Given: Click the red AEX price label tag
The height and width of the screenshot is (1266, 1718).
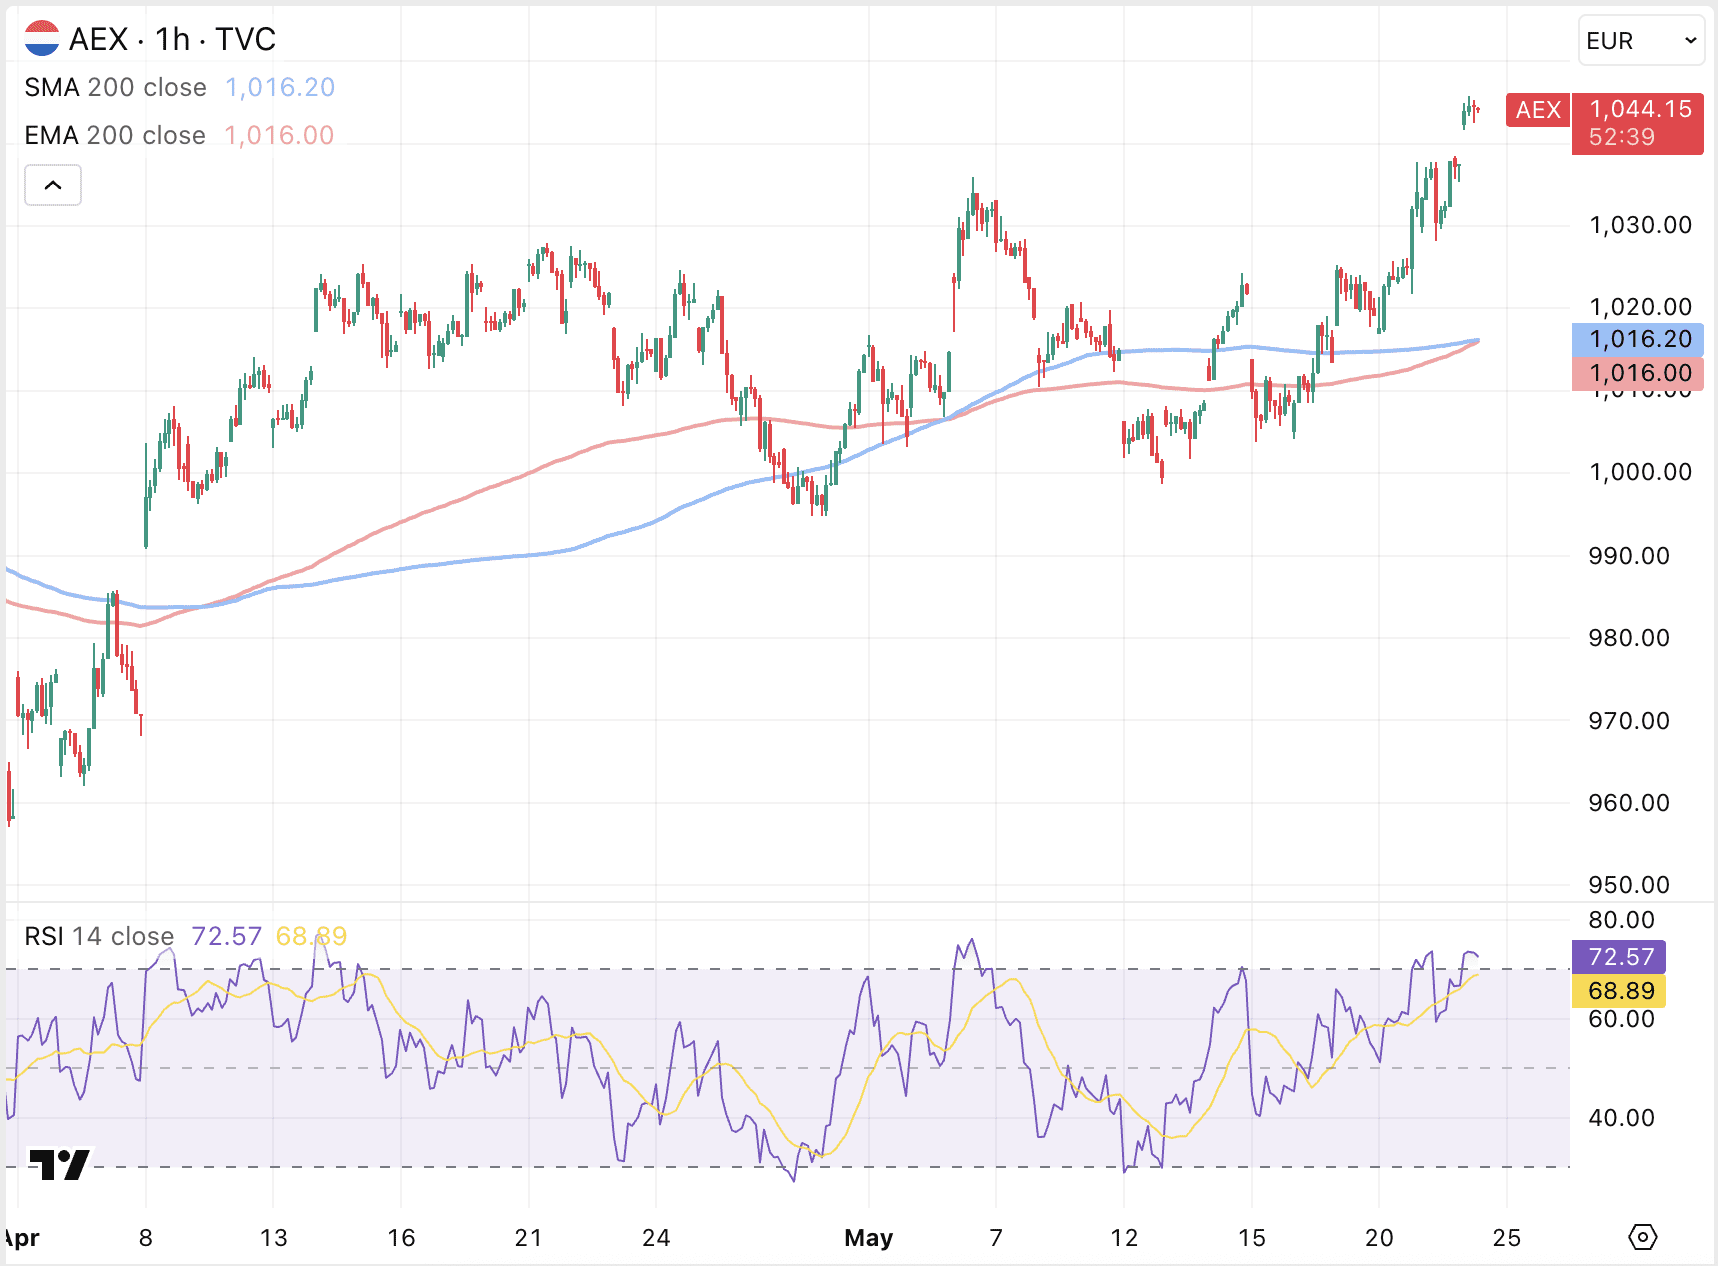Looking at the screenshot, I should [x=1538, y=109].
